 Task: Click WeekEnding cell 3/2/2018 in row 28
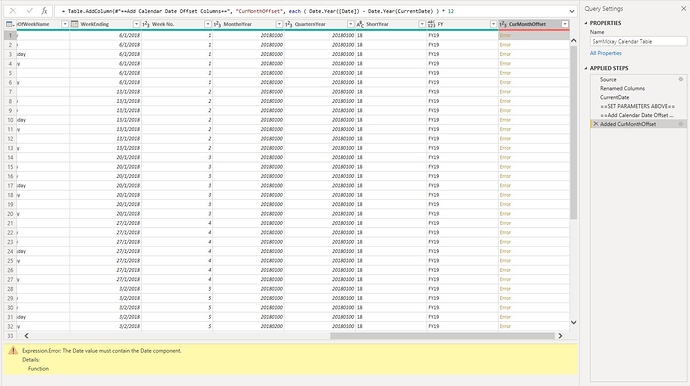[106, 289]
